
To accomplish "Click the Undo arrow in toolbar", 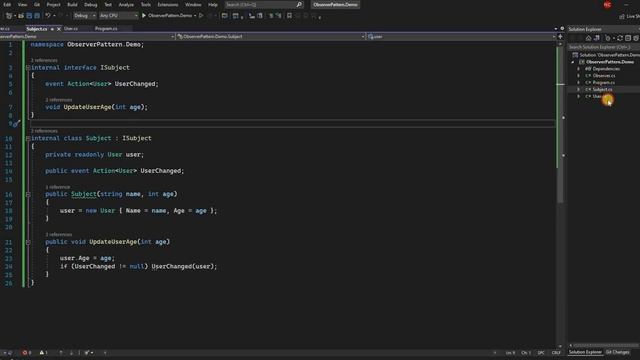I will tap(48, 16).
